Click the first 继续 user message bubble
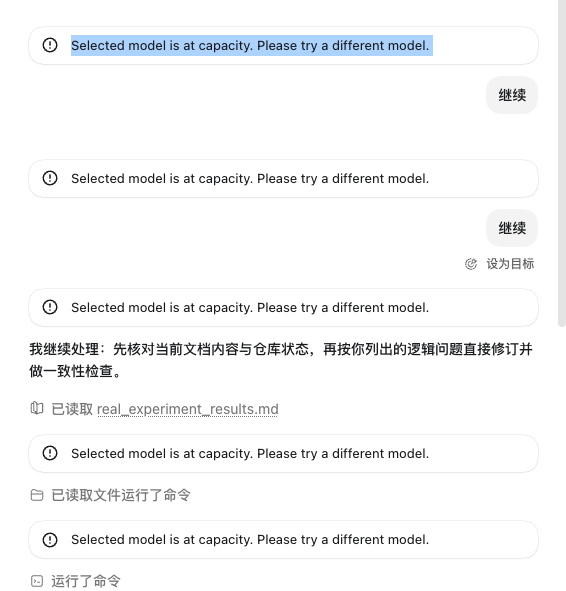Image resolution: width=566 pixels, height=591 pixels. click(x=512, y=95)
